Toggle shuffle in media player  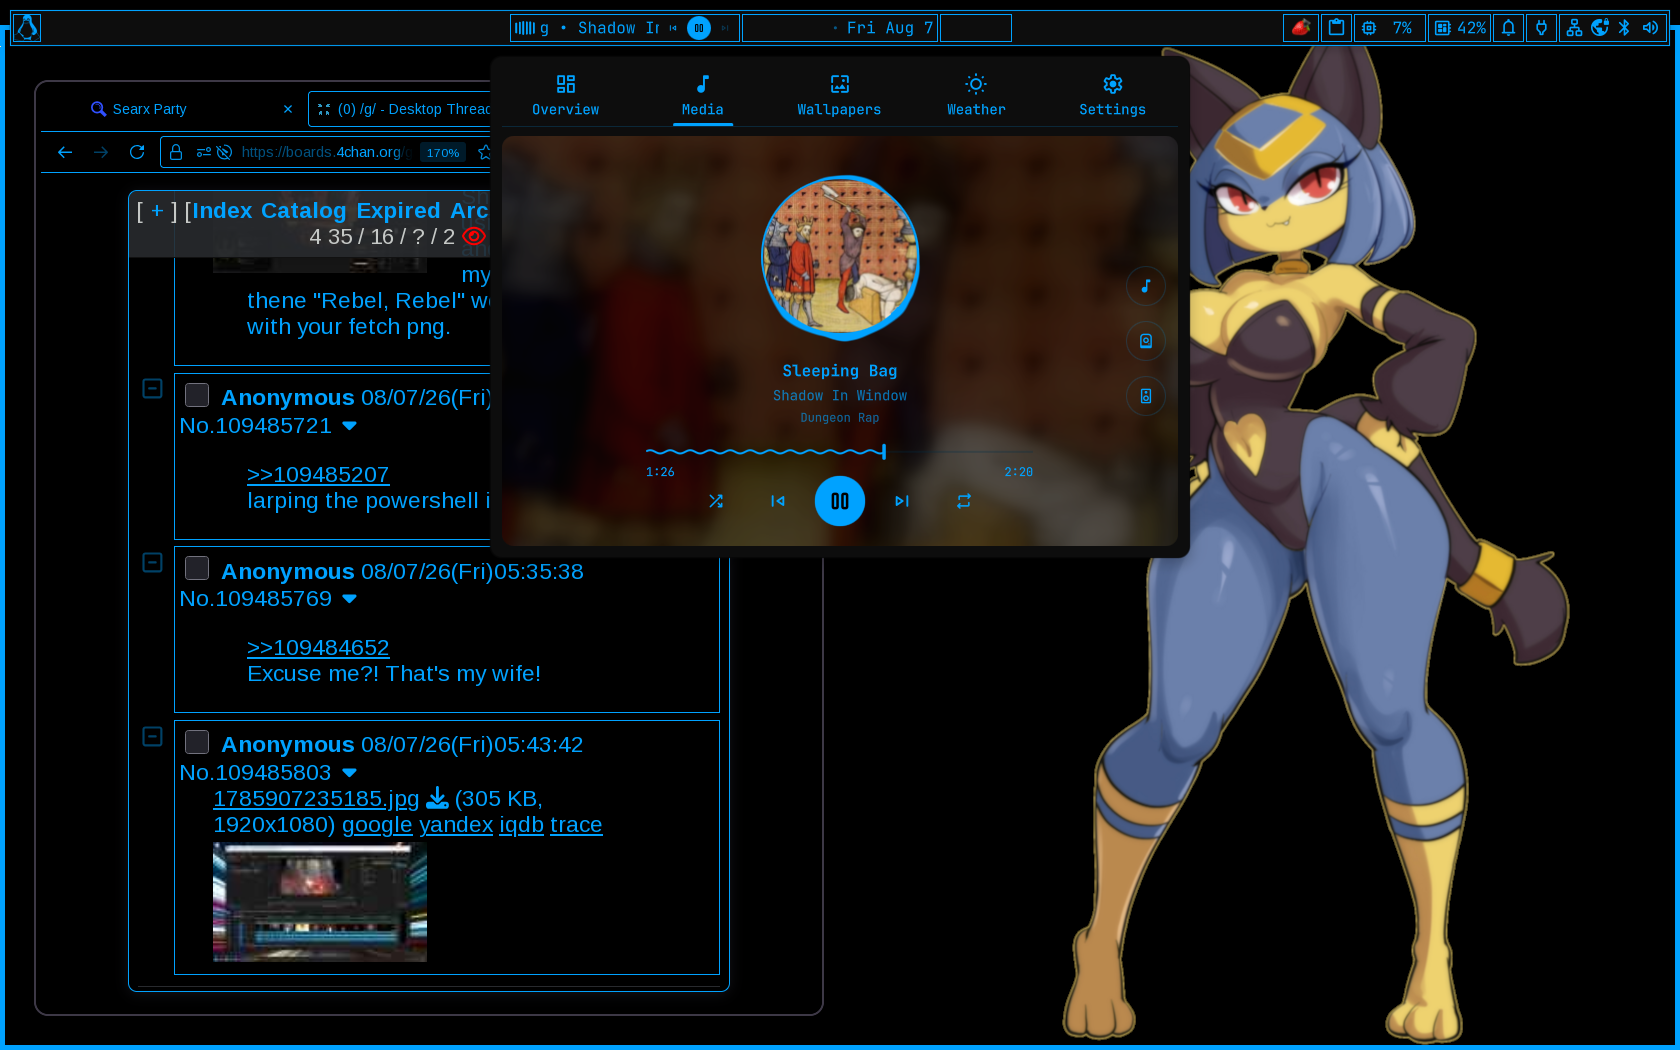[716, 501]
